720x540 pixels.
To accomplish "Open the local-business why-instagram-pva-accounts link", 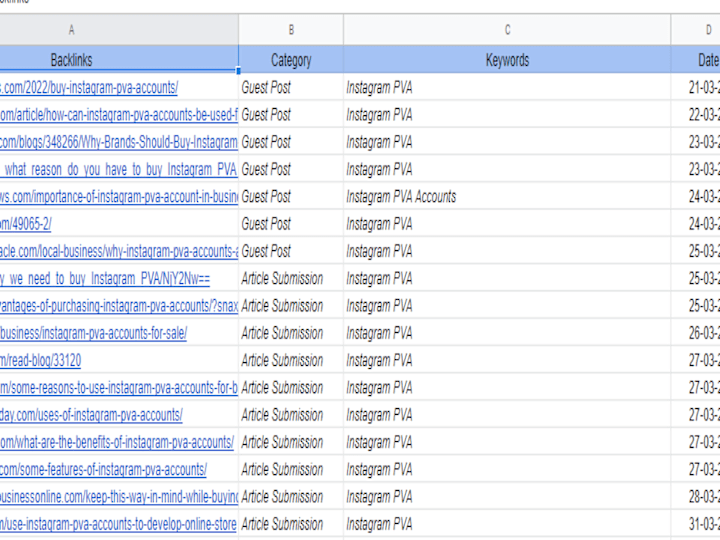I will click(119, 251).
